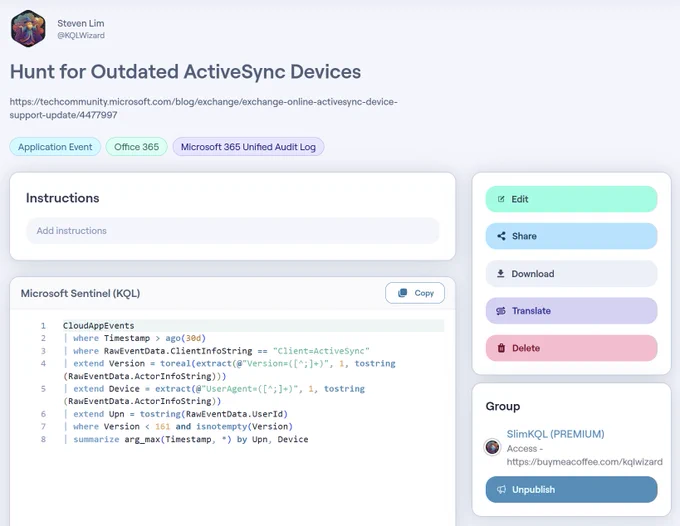Click the Unpublish megaphone icon
The image size is (680, 526).
501,490
